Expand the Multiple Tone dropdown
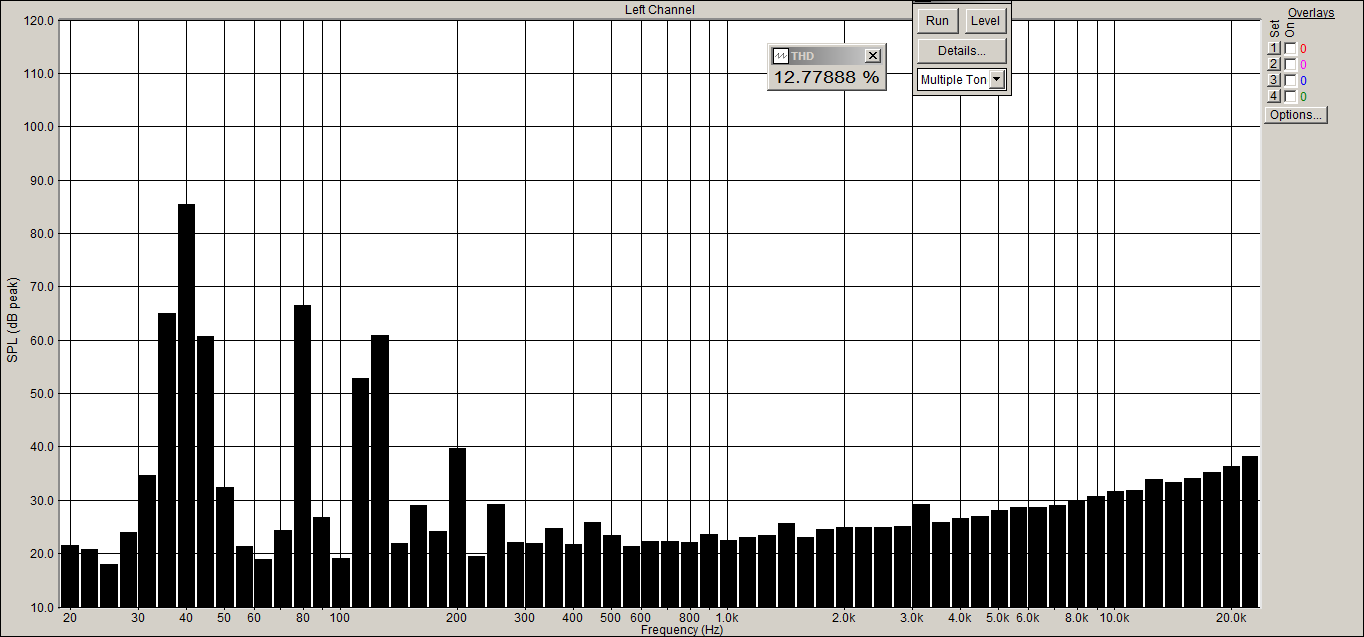The height and width of the screenshot is (637, 1364). point(996,80)
